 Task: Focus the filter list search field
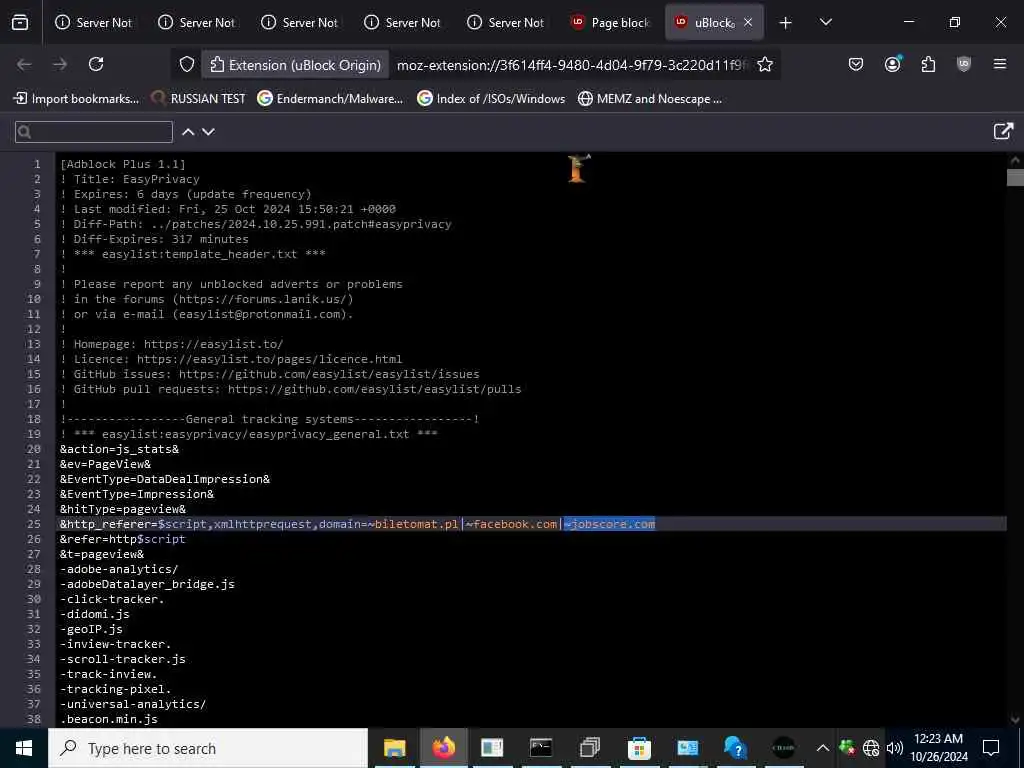pyautogui.click(x=94, y=132)
